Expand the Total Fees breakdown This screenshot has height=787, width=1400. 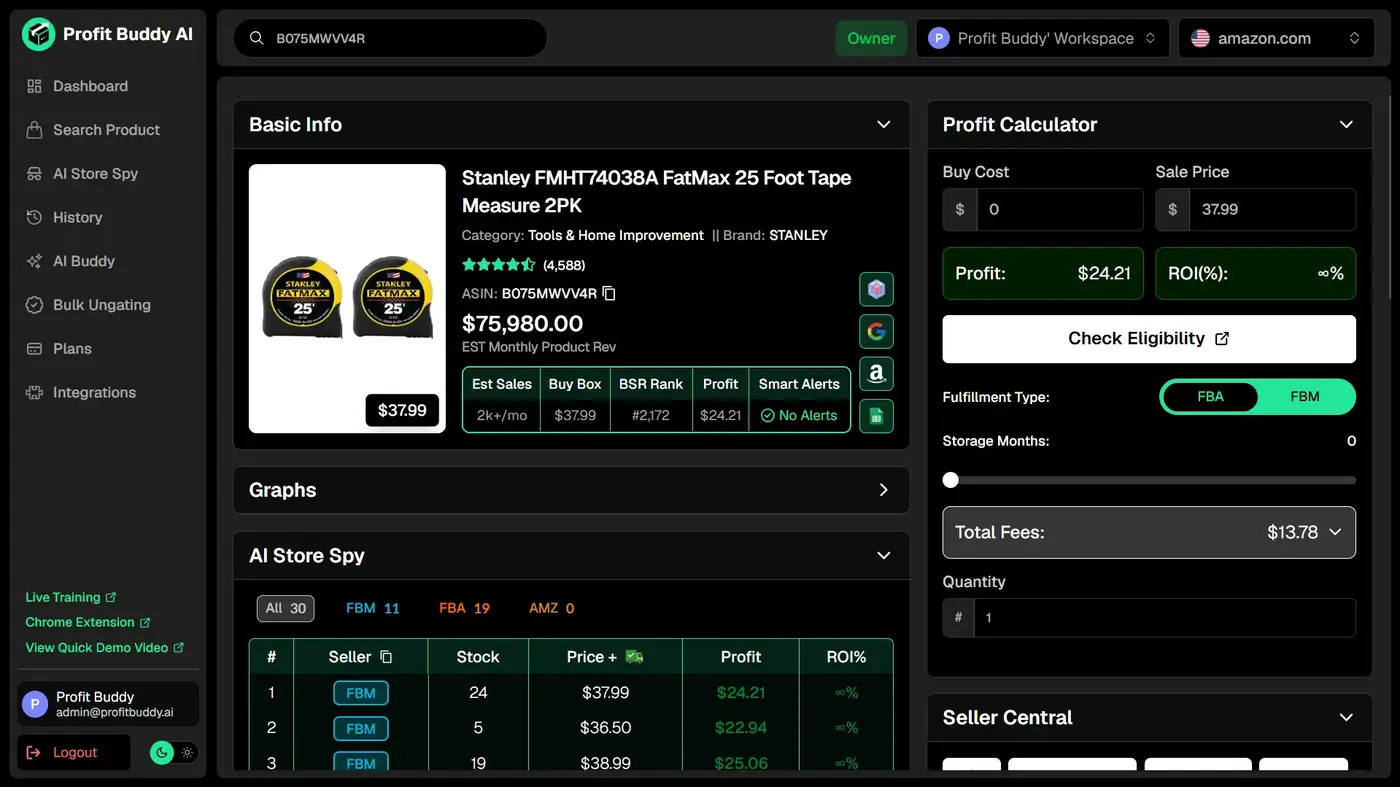(x=1149, y=532)
